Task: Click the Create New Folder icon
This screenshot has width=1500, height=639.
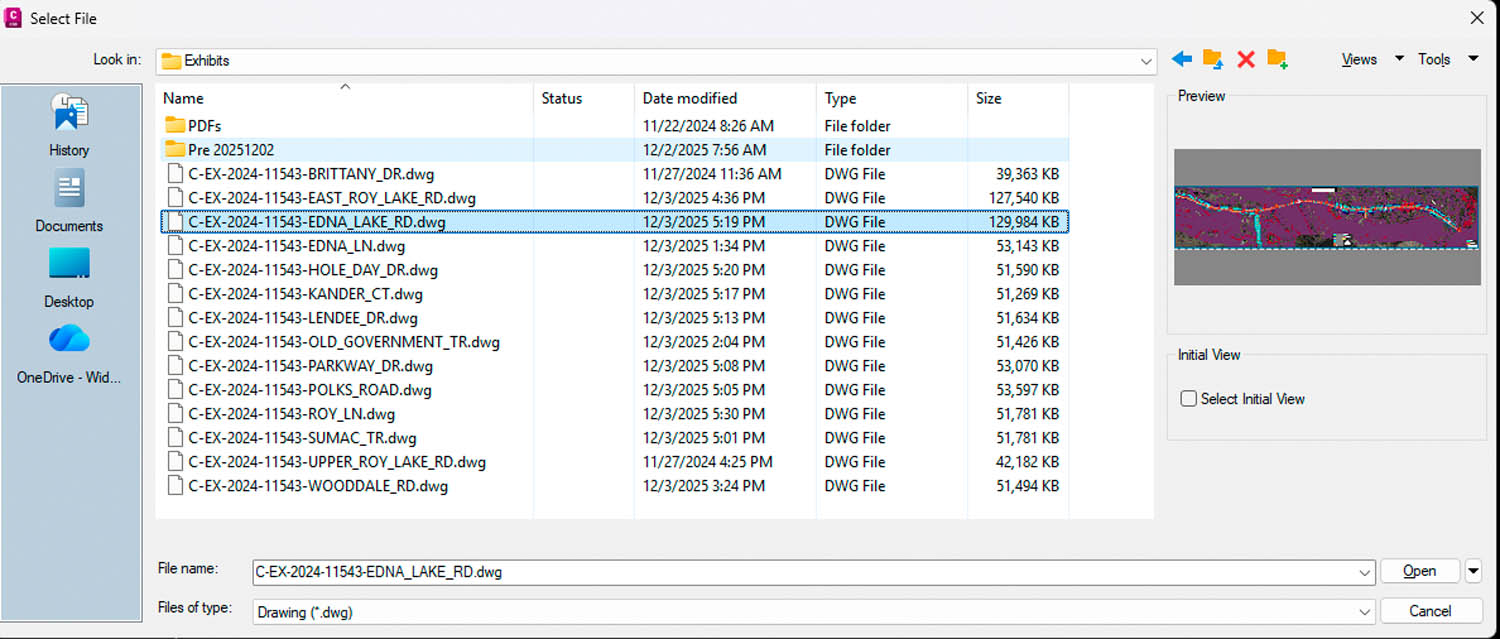Action: (1277, 60)
